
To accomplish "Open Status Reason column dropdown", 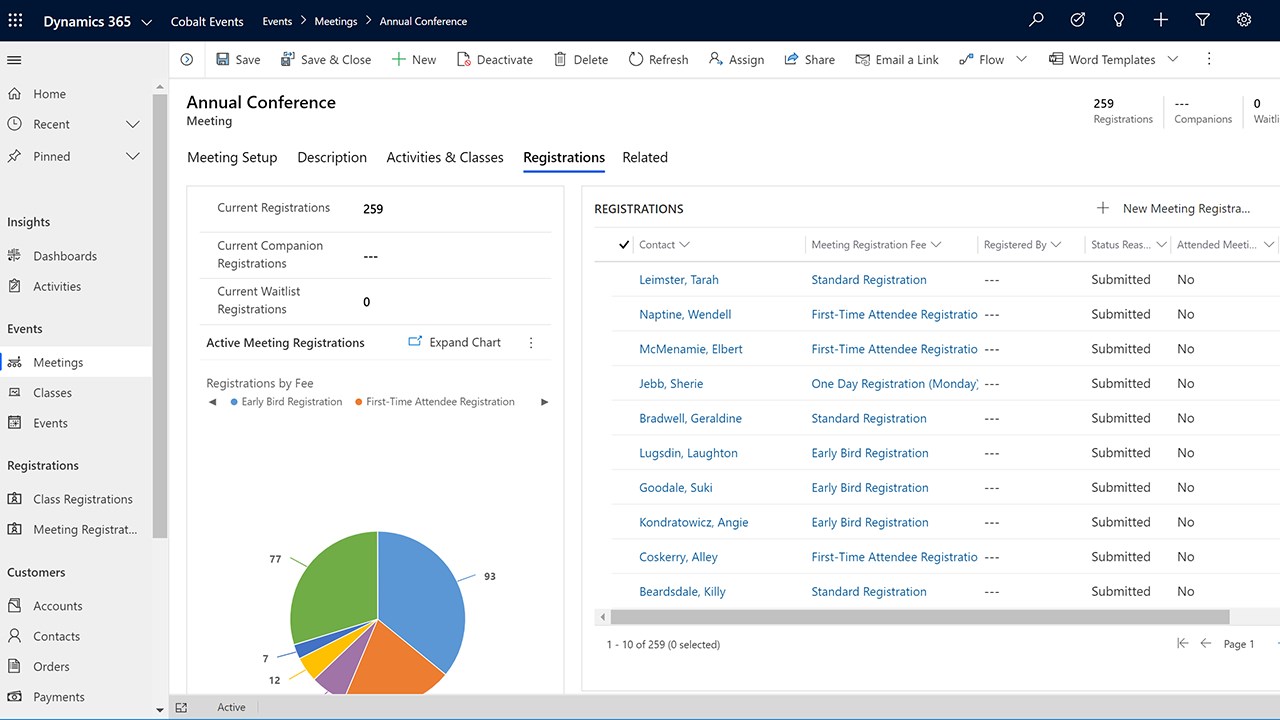I will (x=1163, y=245).
